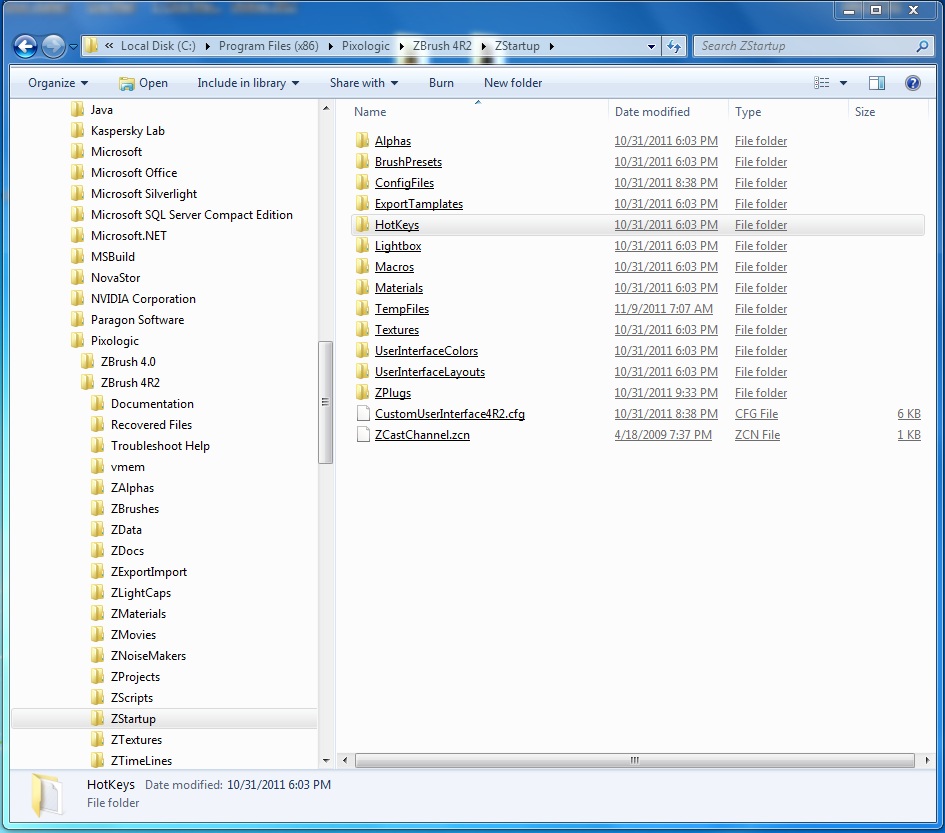Click Burn in the toolbar
The width and height of the screenshot is (945, 833).
click(x=441, y=83)
